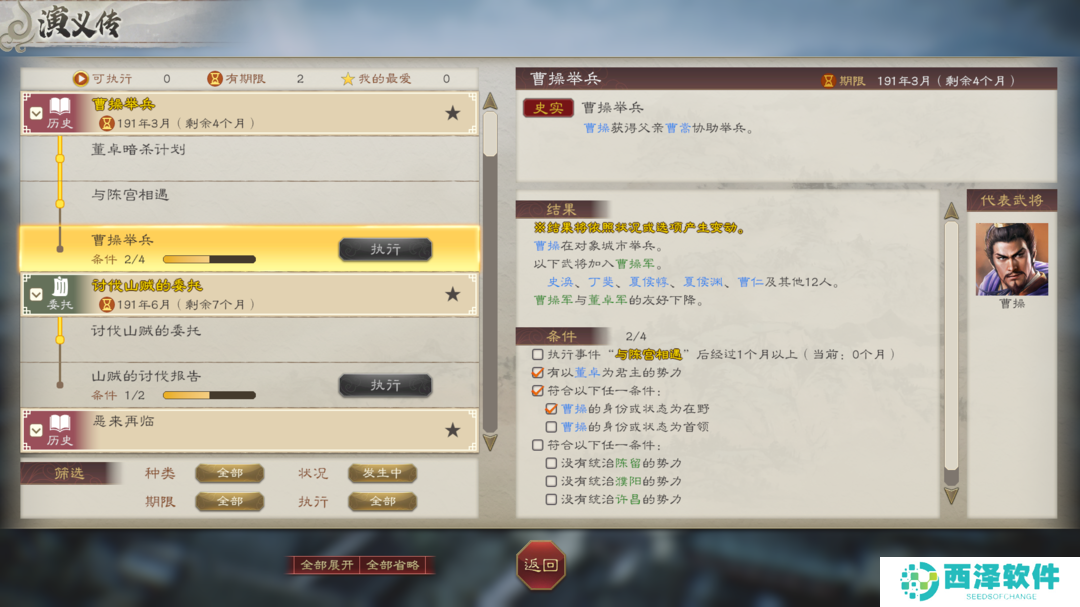Screen dimensions: 1080x607
Task: Click the 我的最爱 star icon
Action: 348,79
